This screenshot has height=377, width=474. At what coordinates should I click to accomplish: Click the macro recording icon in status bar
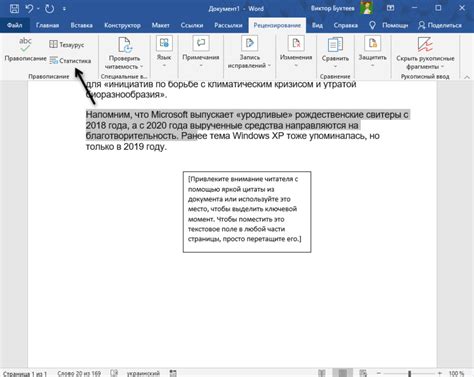(x=173, y=373)
